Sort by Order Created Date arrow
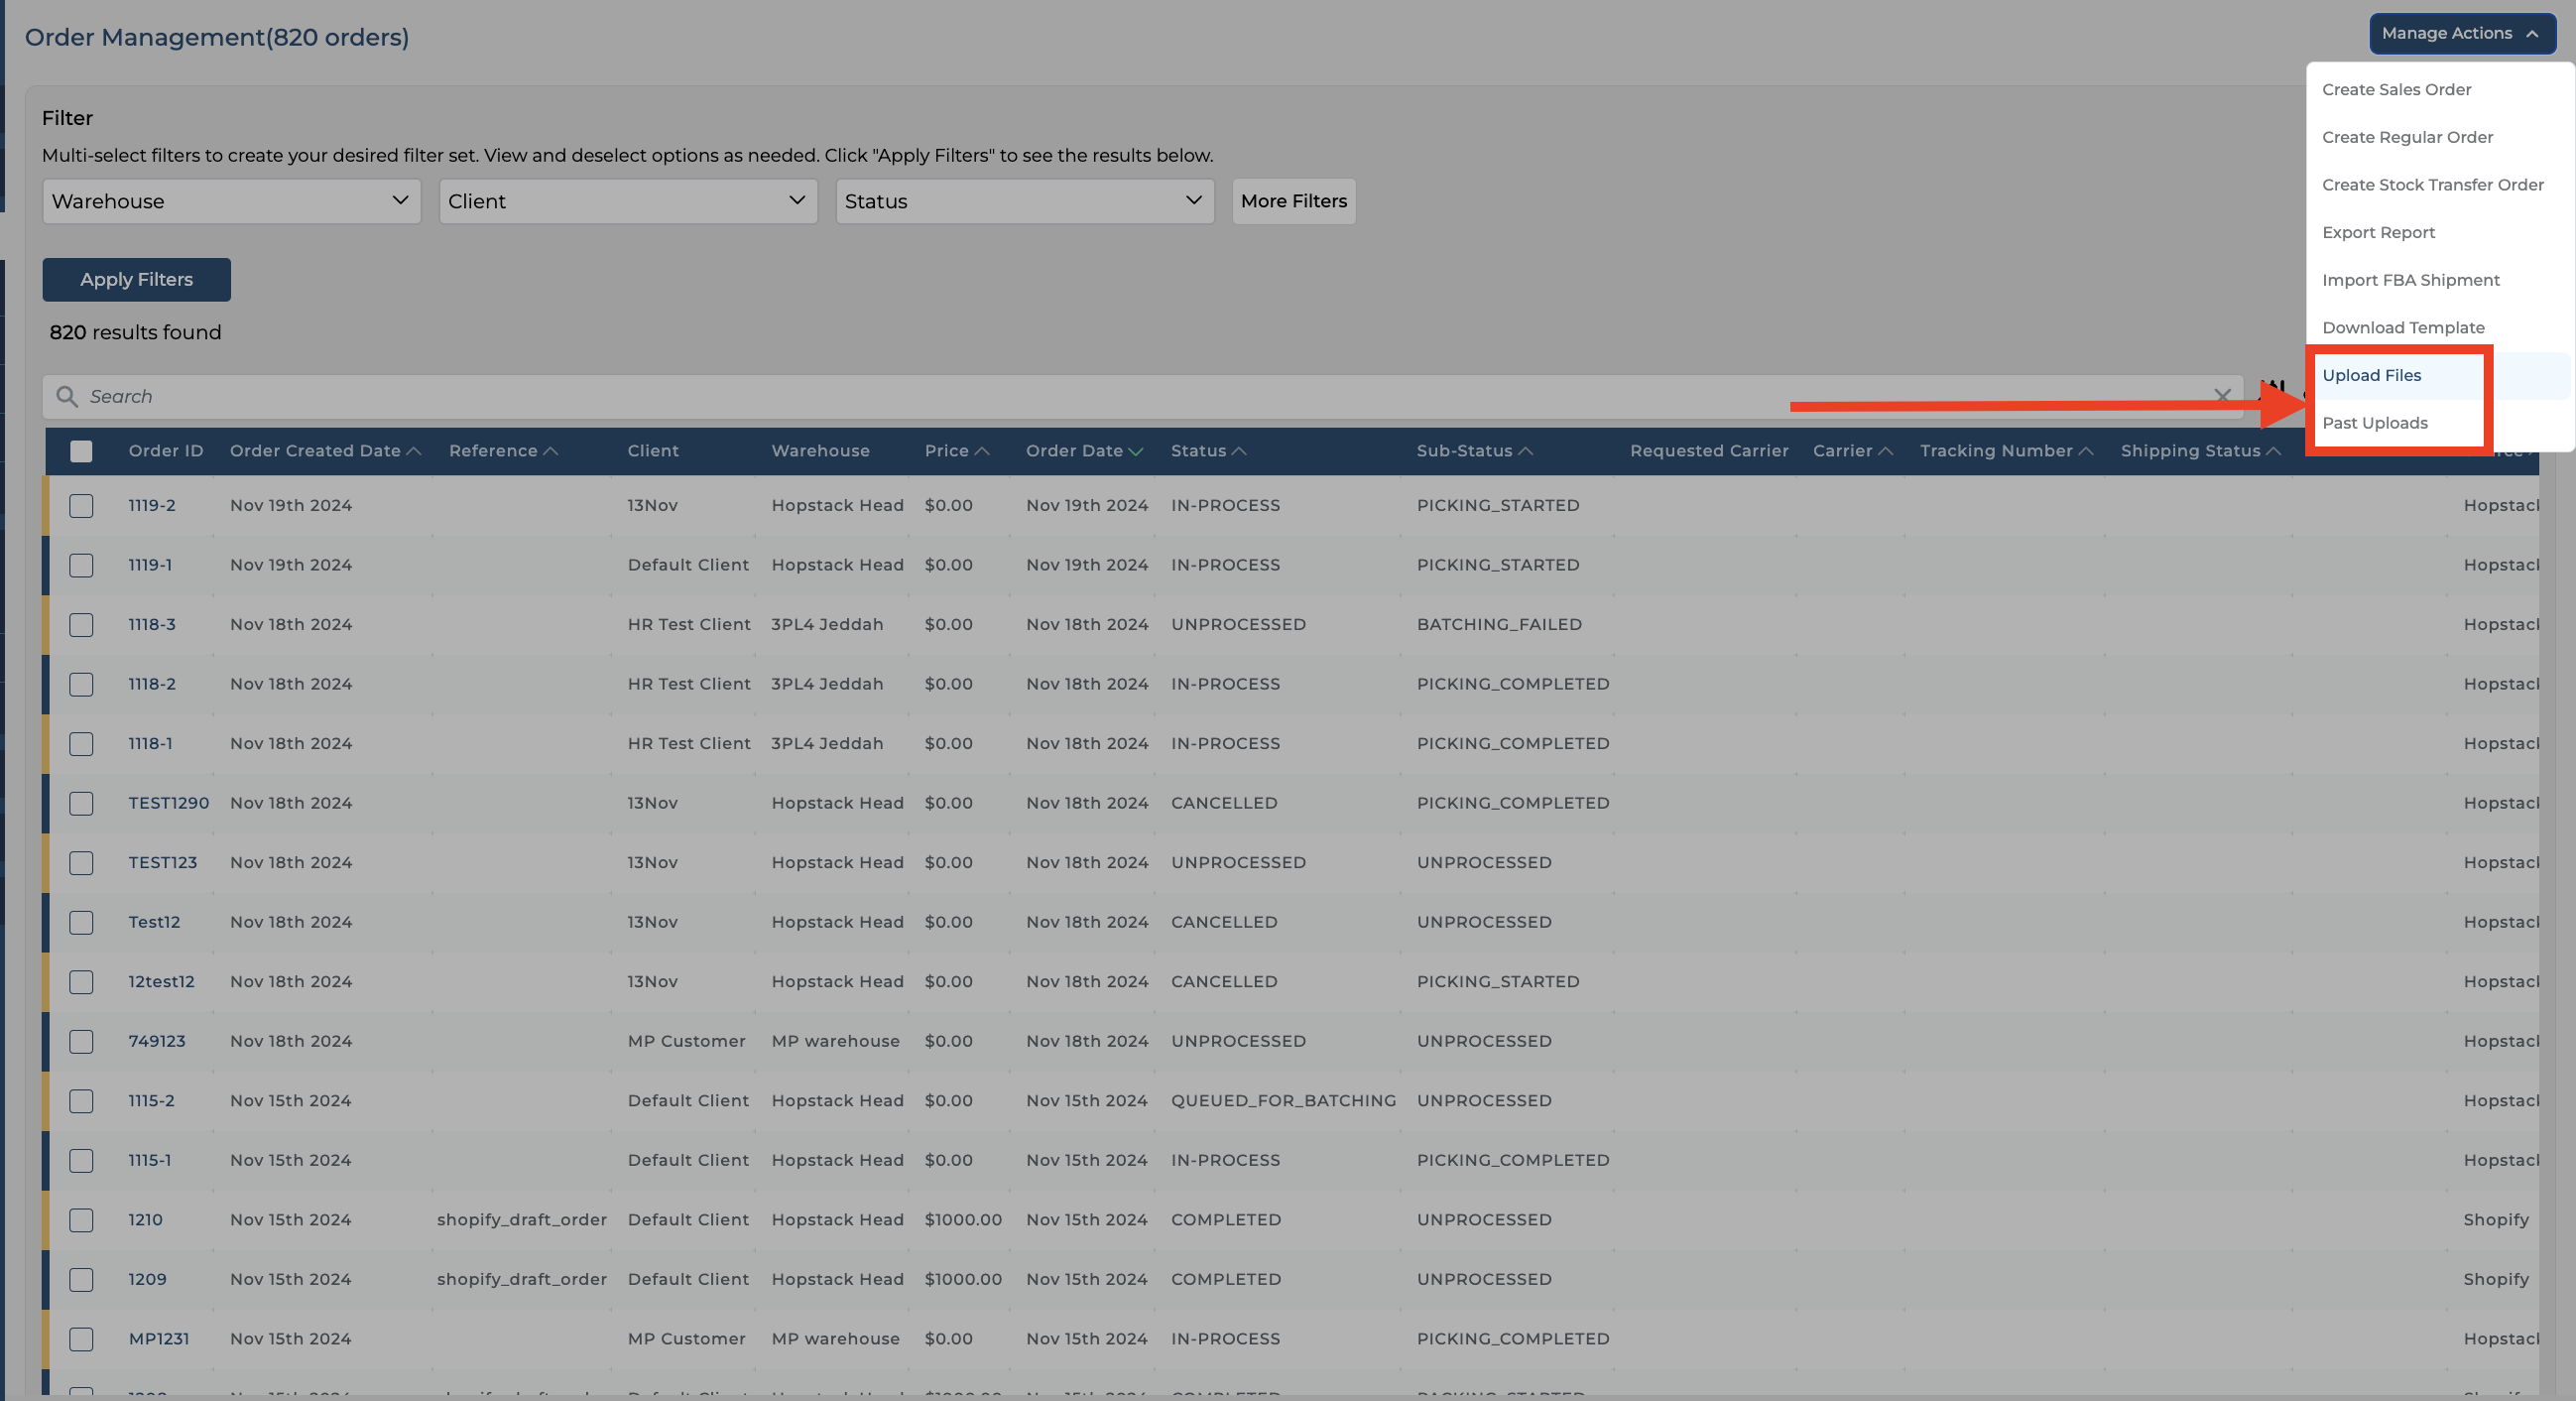The width and height of the screenshot is (2576, 1401). coord(414,452)
